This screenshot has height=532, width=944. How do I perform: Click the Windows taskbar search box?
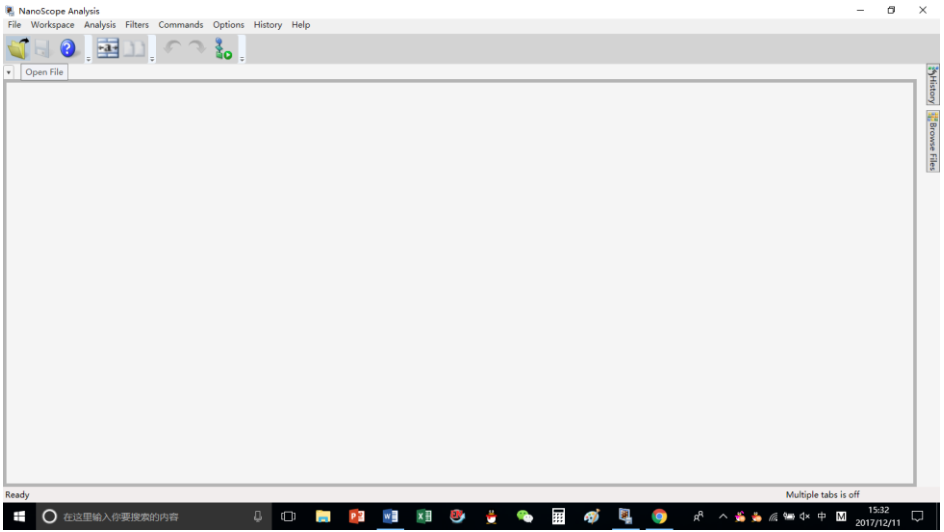pos(140,517)
